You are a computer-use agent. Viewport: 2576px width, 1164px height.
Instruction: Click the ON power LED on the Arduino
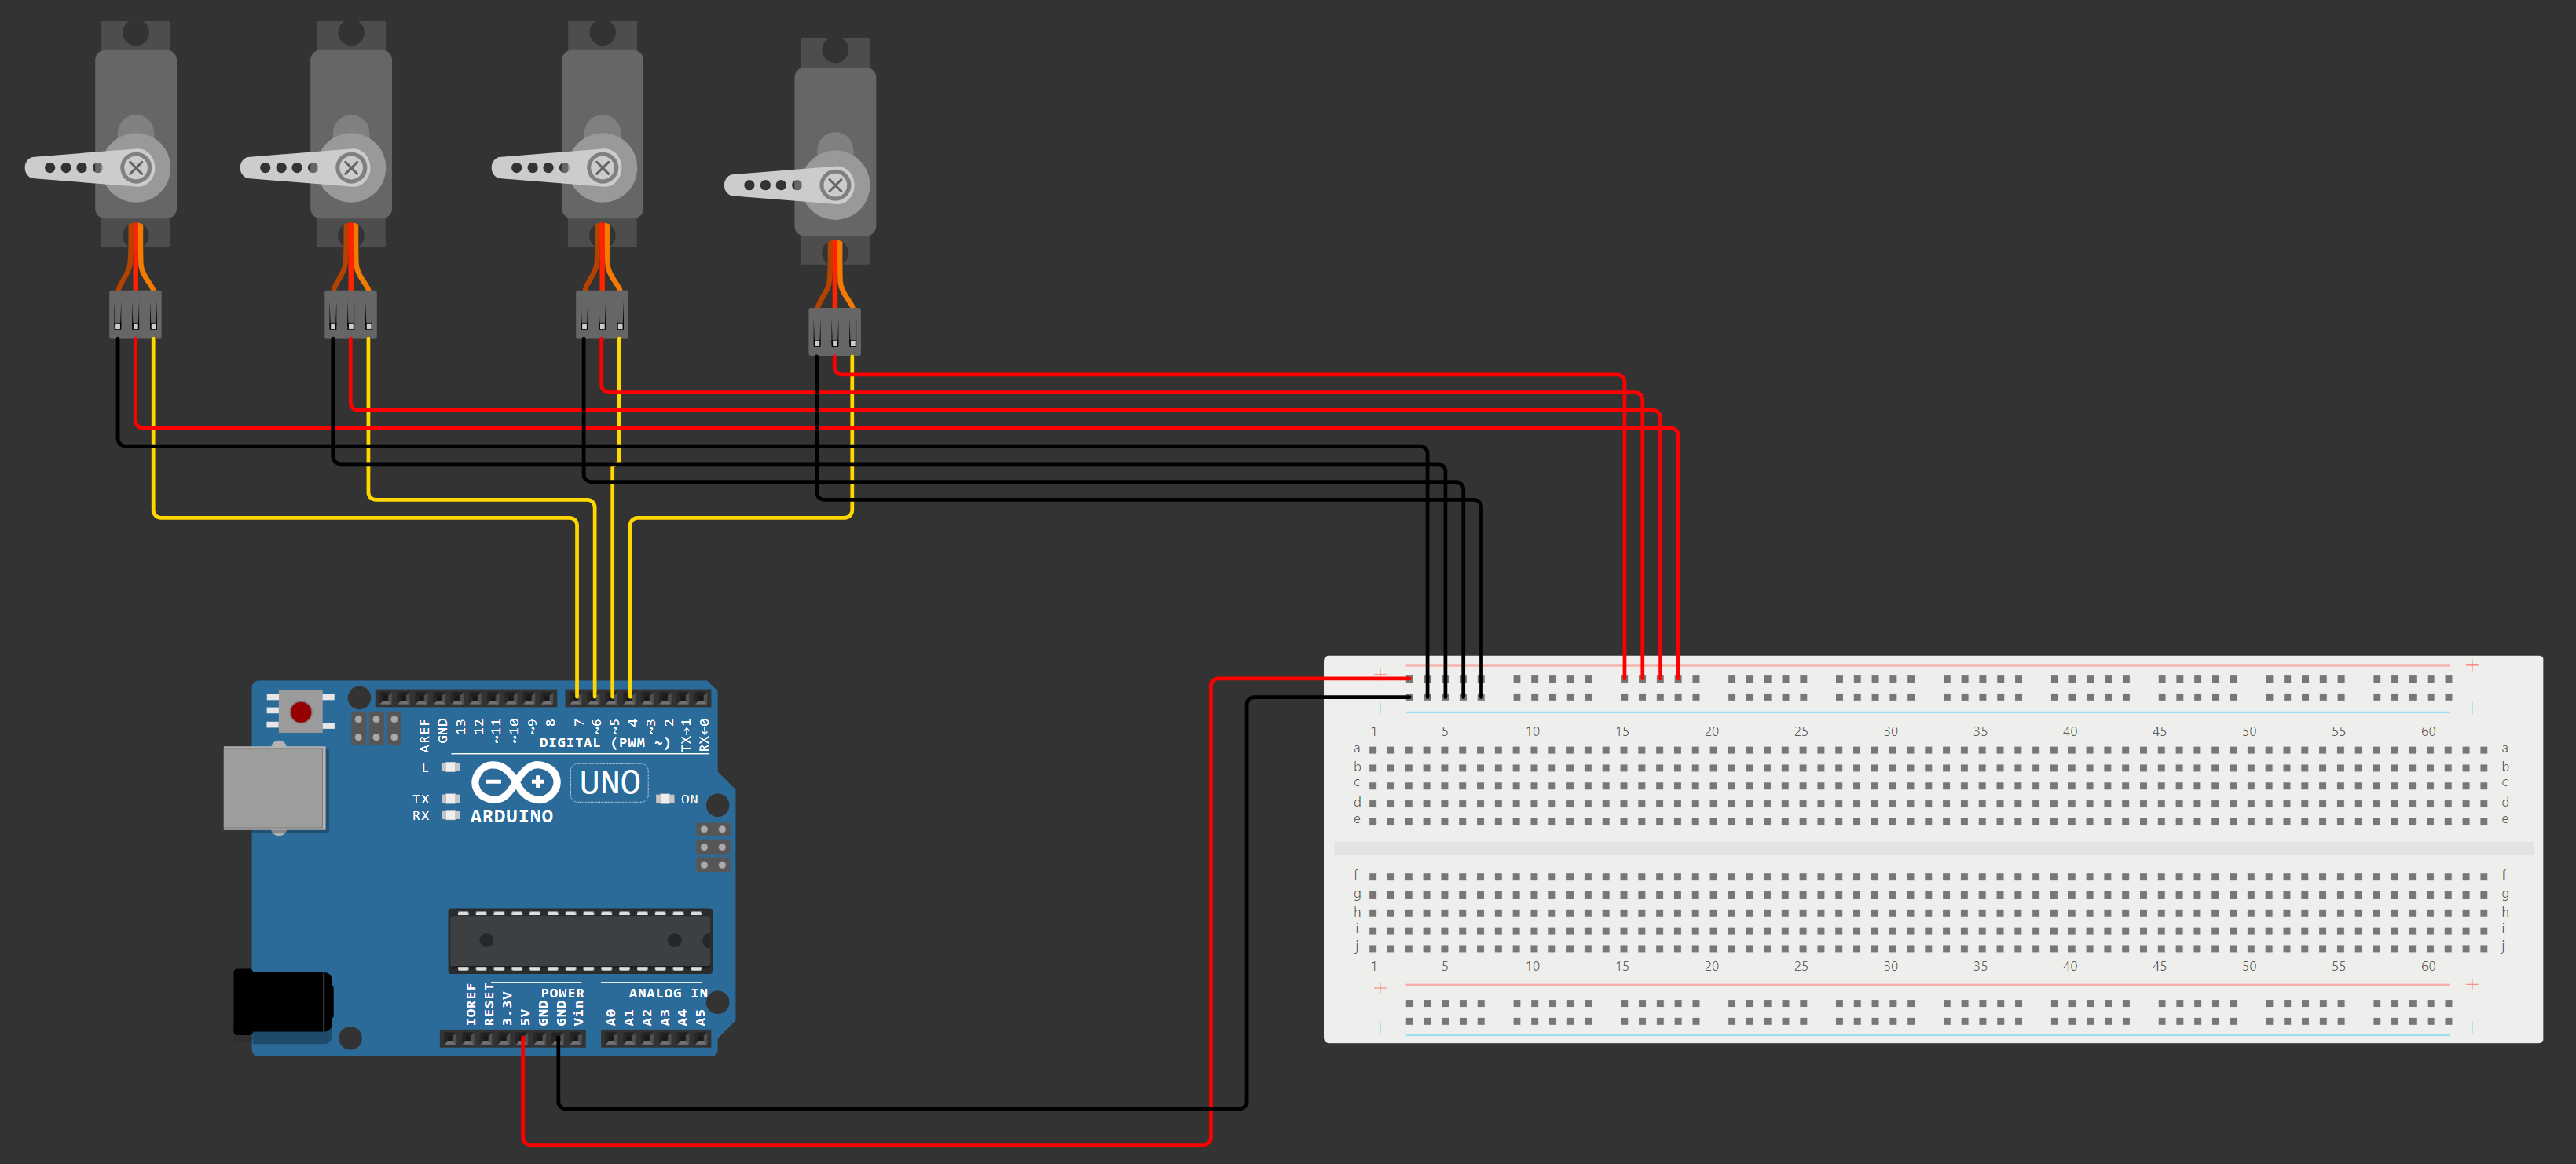(665, 799)
